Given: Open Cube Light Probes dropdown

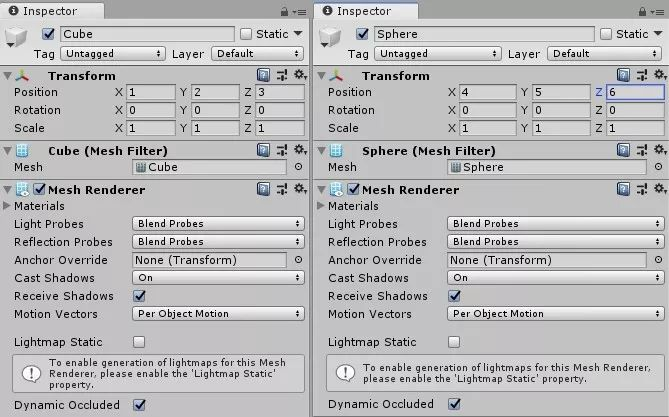Looking at the screenshot, I should 218,224.
